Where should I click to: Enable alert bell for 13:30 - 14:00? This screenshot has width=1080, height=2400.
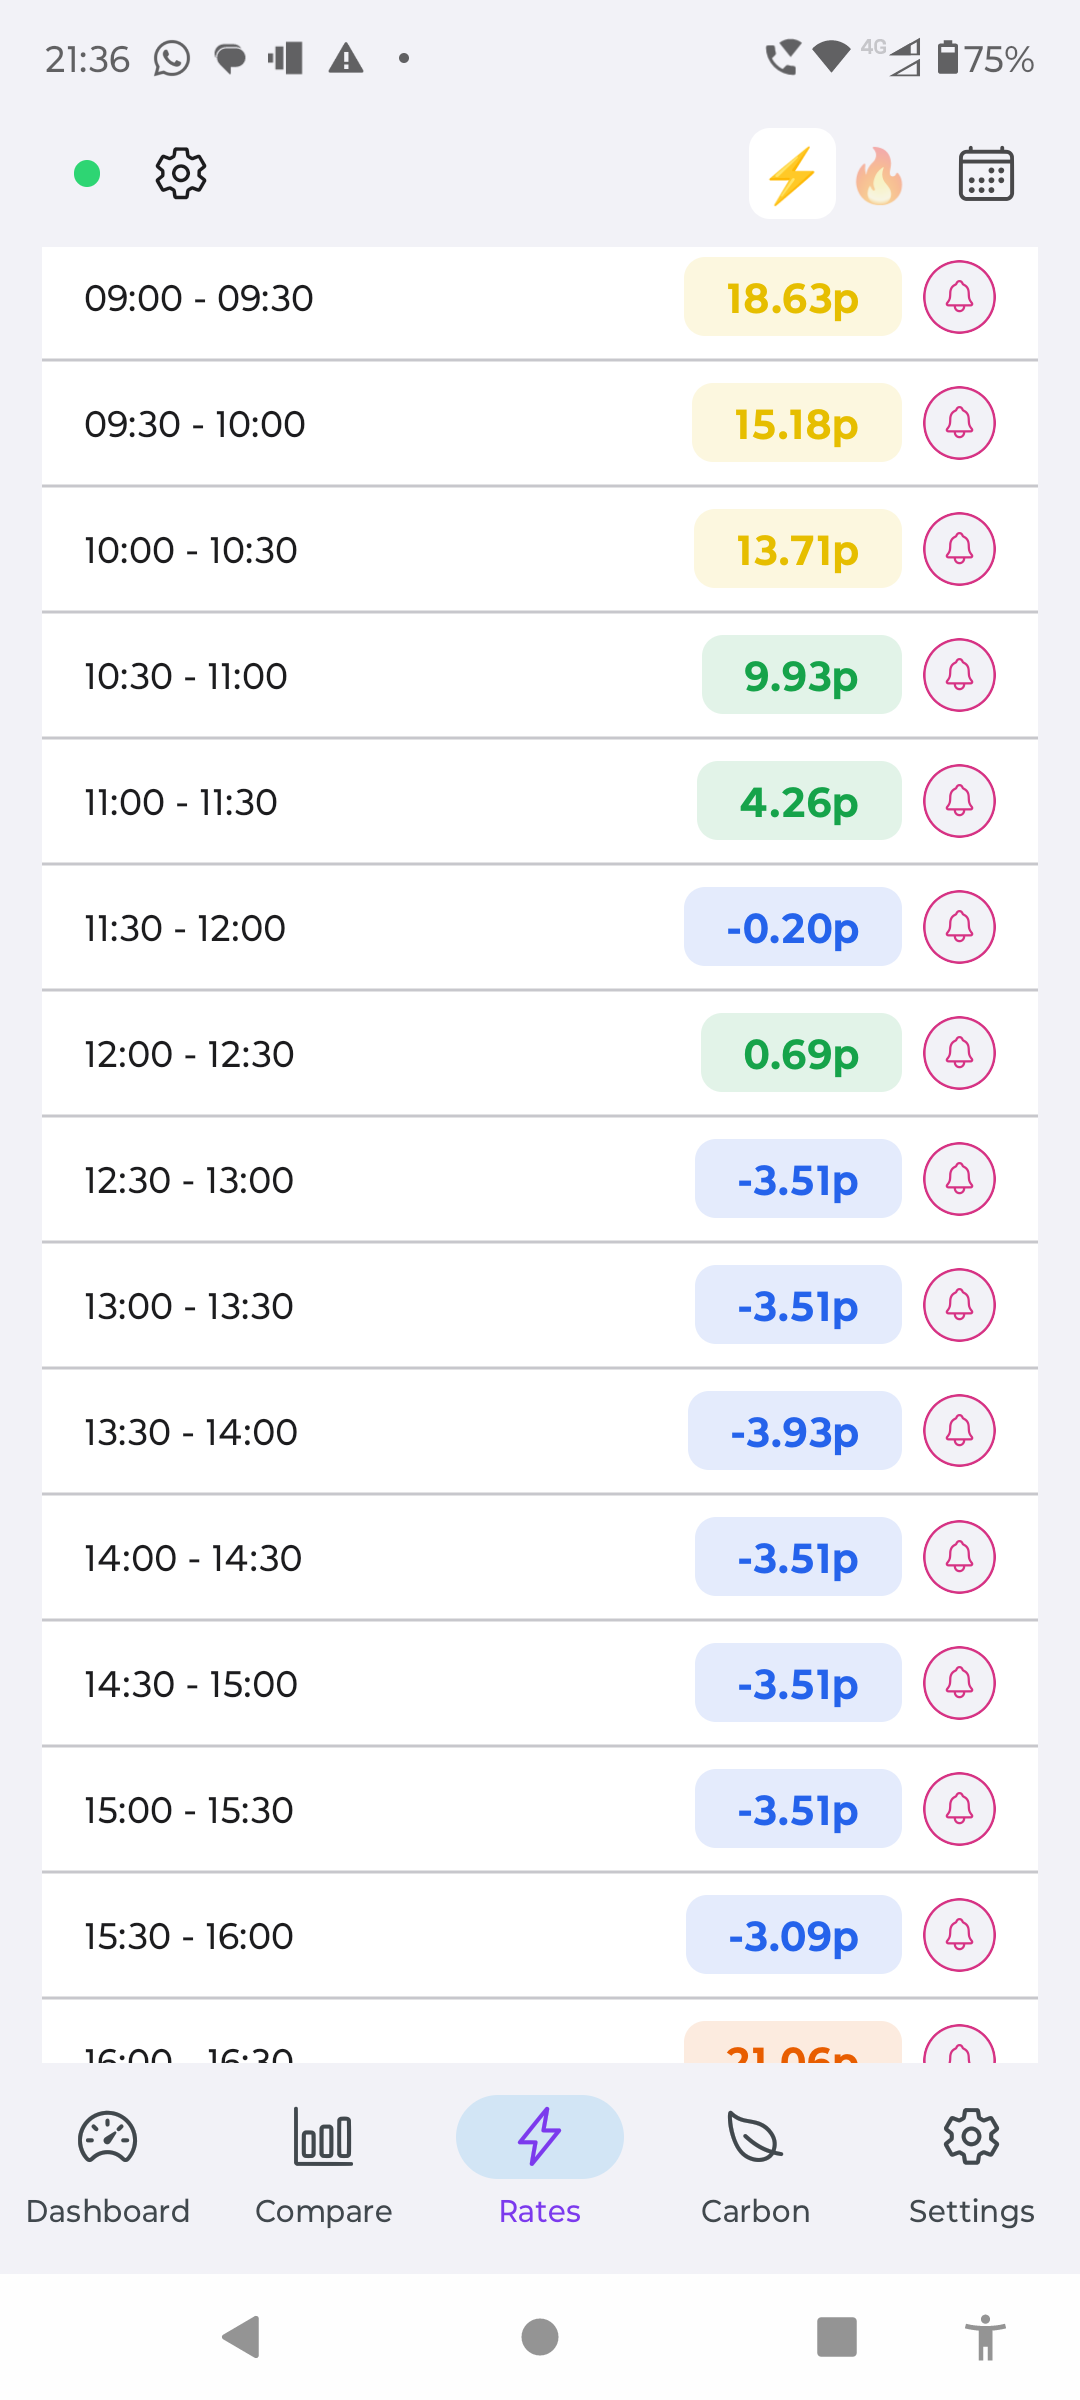tap(959, 1431)
